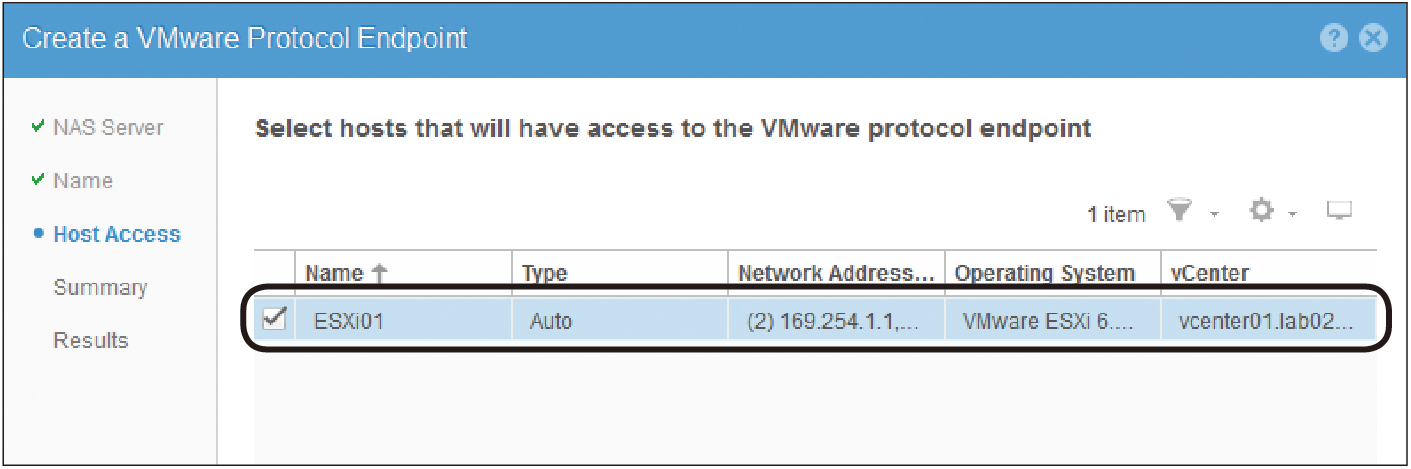Click the monitor export icon
1411x469 pixels.
pyautogui.click(x=1339, y=210)
